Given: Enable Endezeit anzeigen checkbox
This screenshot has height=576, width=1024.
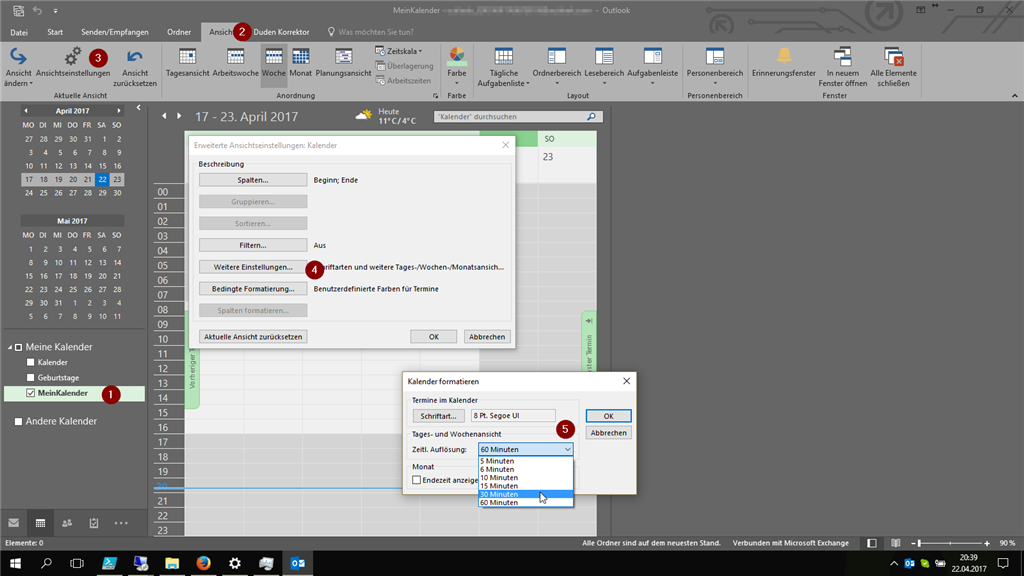Looking at the screenshot, I should pyautogui.click(x=416, y=480).
